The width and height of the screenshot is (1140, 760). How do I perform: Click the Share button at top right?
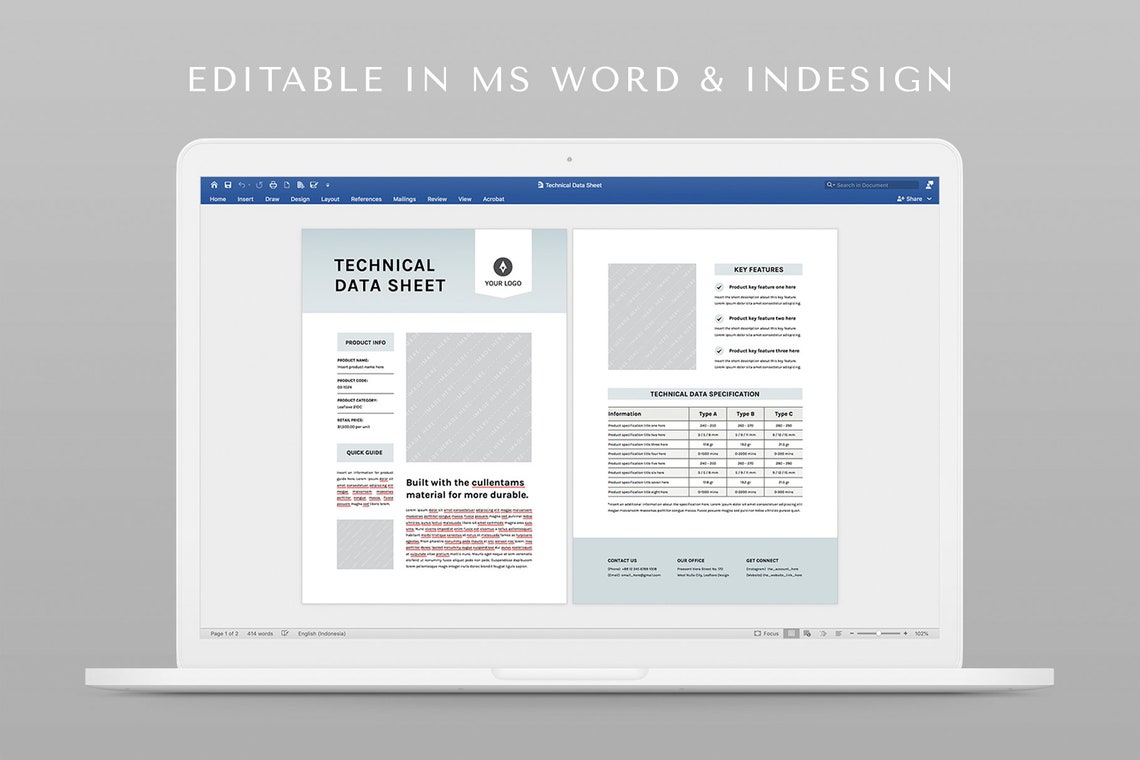pyautogui.click(x=911, y=199)
